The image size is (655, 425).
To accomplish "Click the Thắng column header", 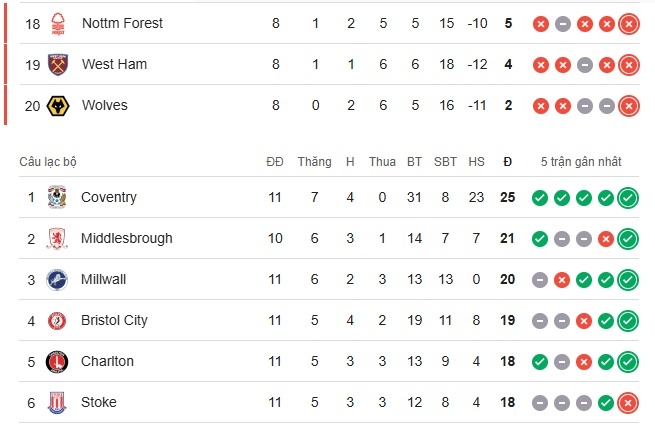I will pos(314,161).
